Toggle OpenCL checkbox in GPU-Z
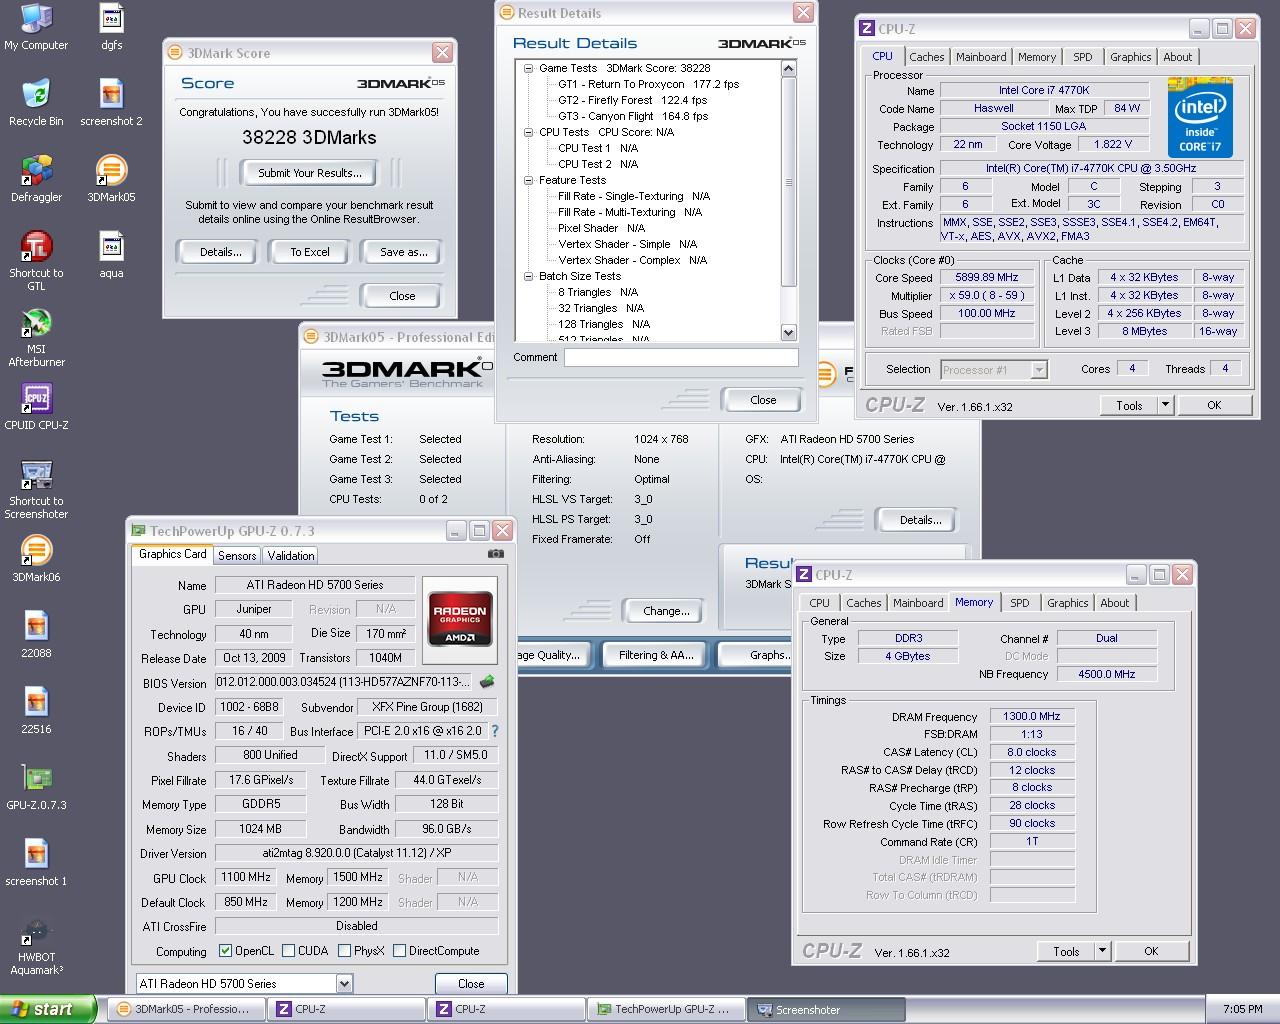The height and width of the screenshot is (1024, 1280). (x=225, y=951)
